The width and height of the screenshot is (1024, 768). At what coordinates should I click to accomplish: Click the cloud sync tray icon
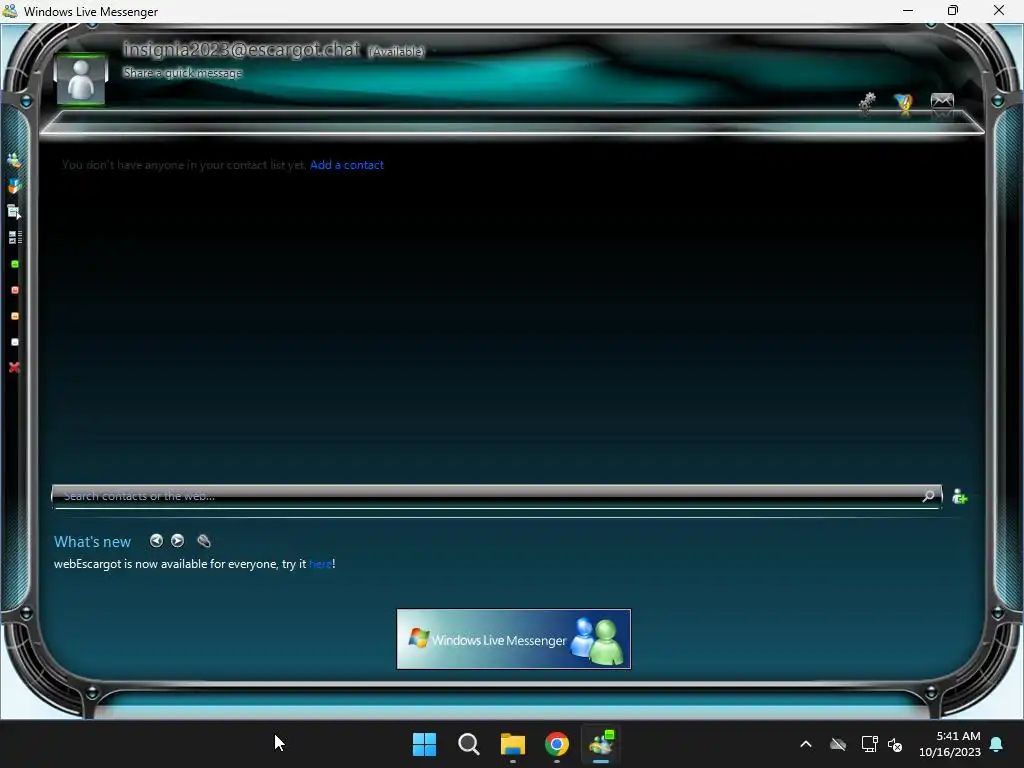pos(838,744)
